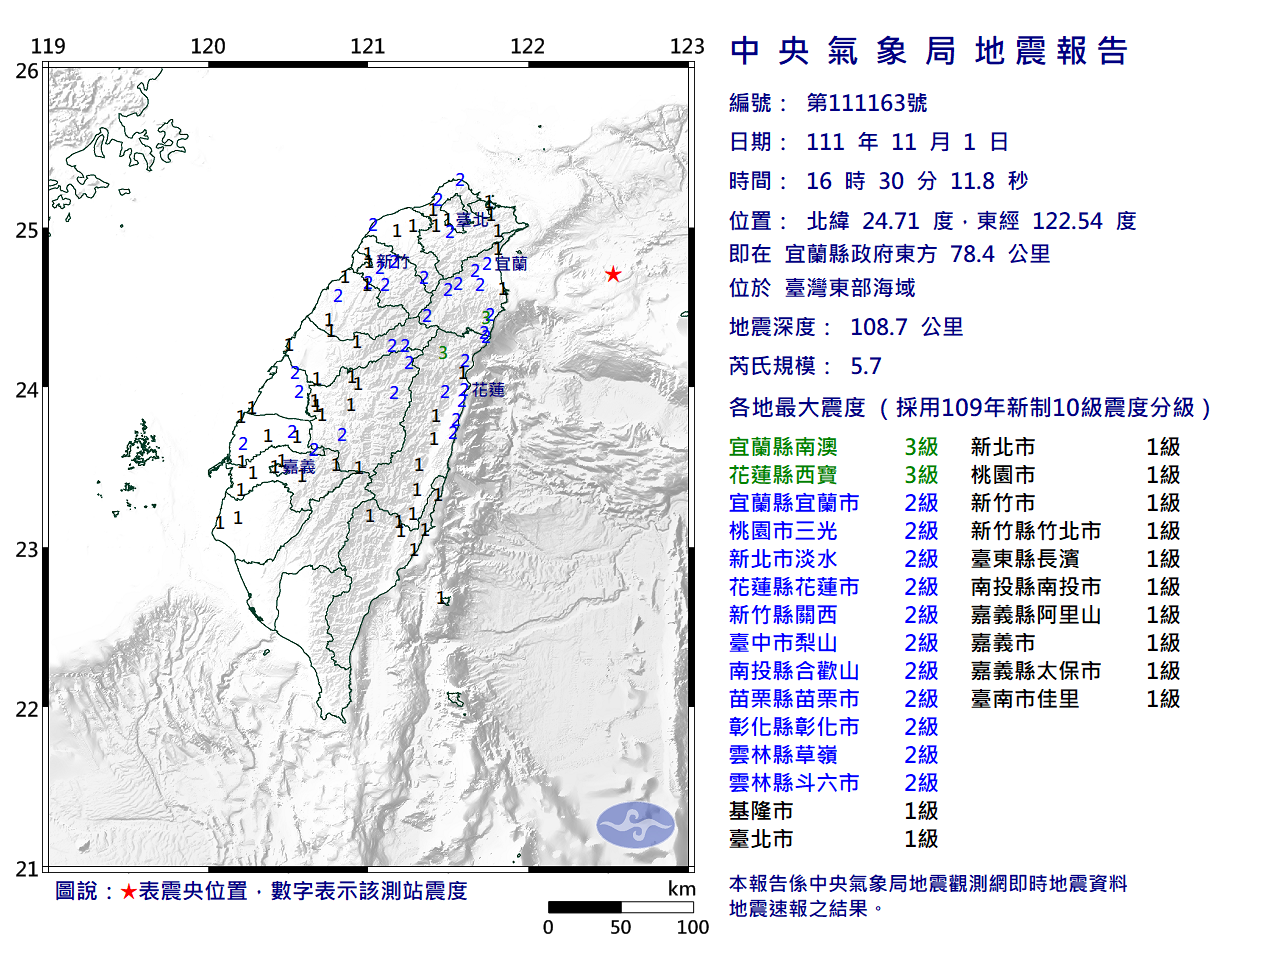Click the red star in the legend
The height and width of the screenshot is (960, 1280).
[x=128, y=891]
